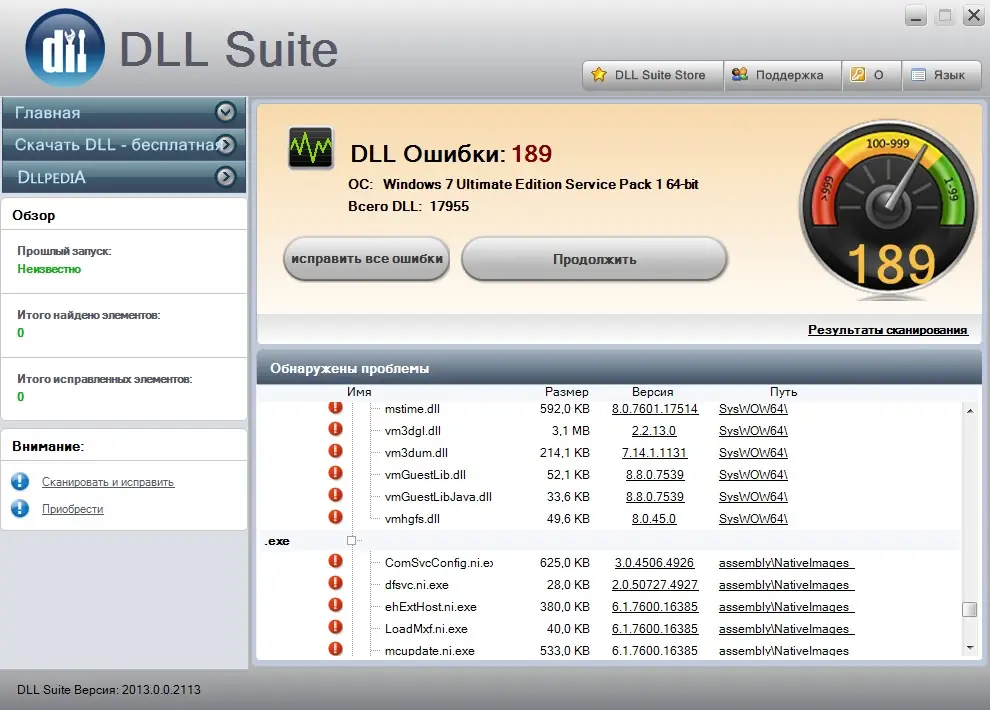Image resolution: width=990 pixels, height=710 pixels.
Task: Click the red error icon for ComSvcConfig.ni.exe
Action: [335, 561]
